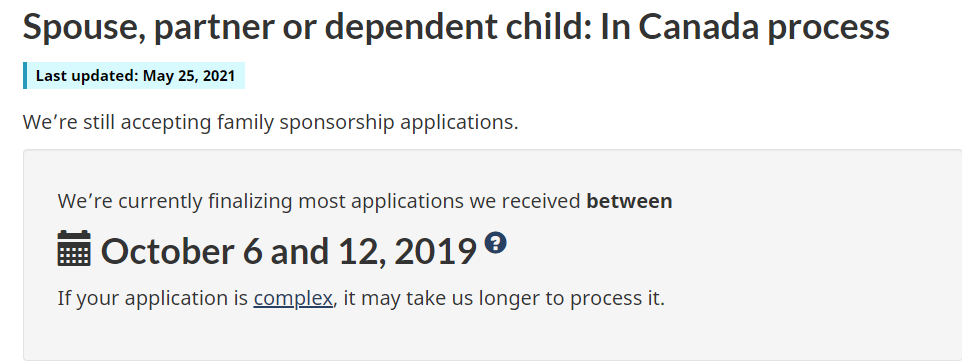
Task: Click the "Last updated:" label text
Action: point(87,76)
